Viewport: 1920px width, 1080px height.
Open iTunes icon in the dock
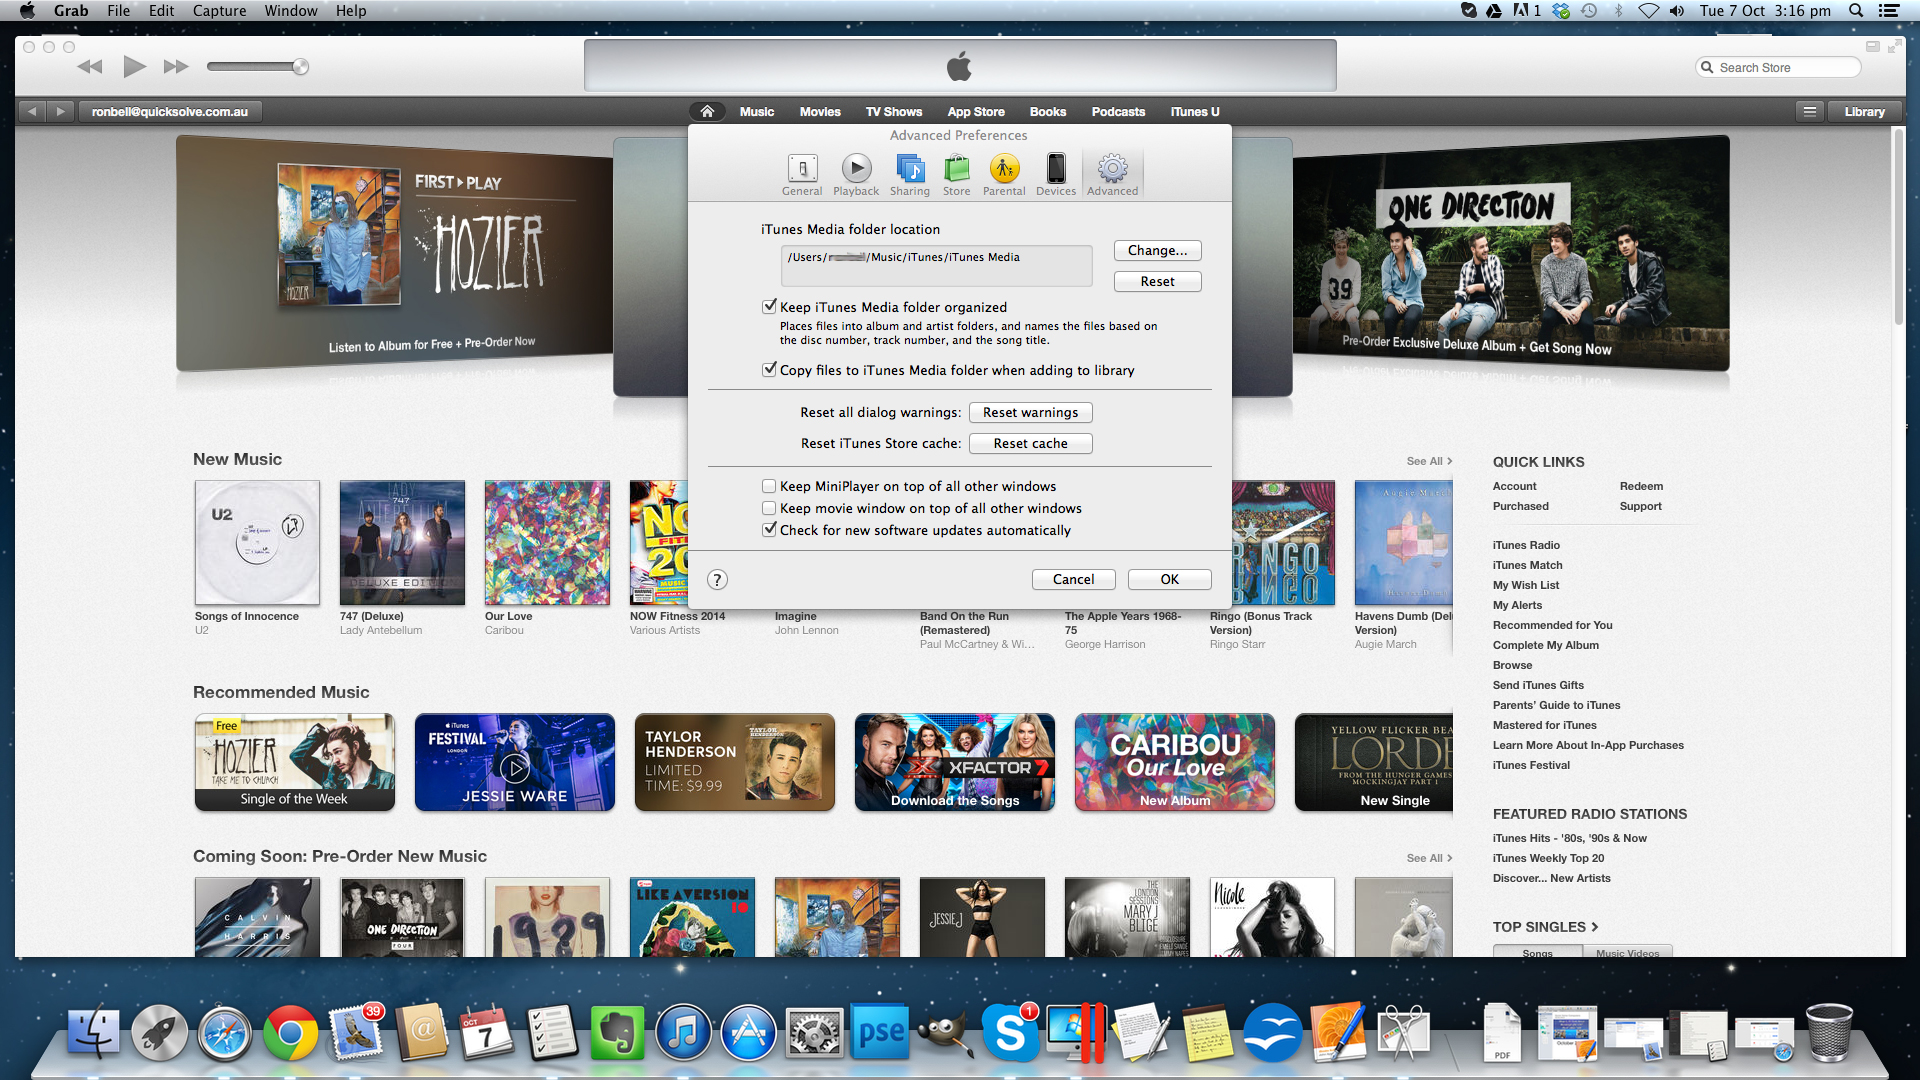coord(683,1032)
